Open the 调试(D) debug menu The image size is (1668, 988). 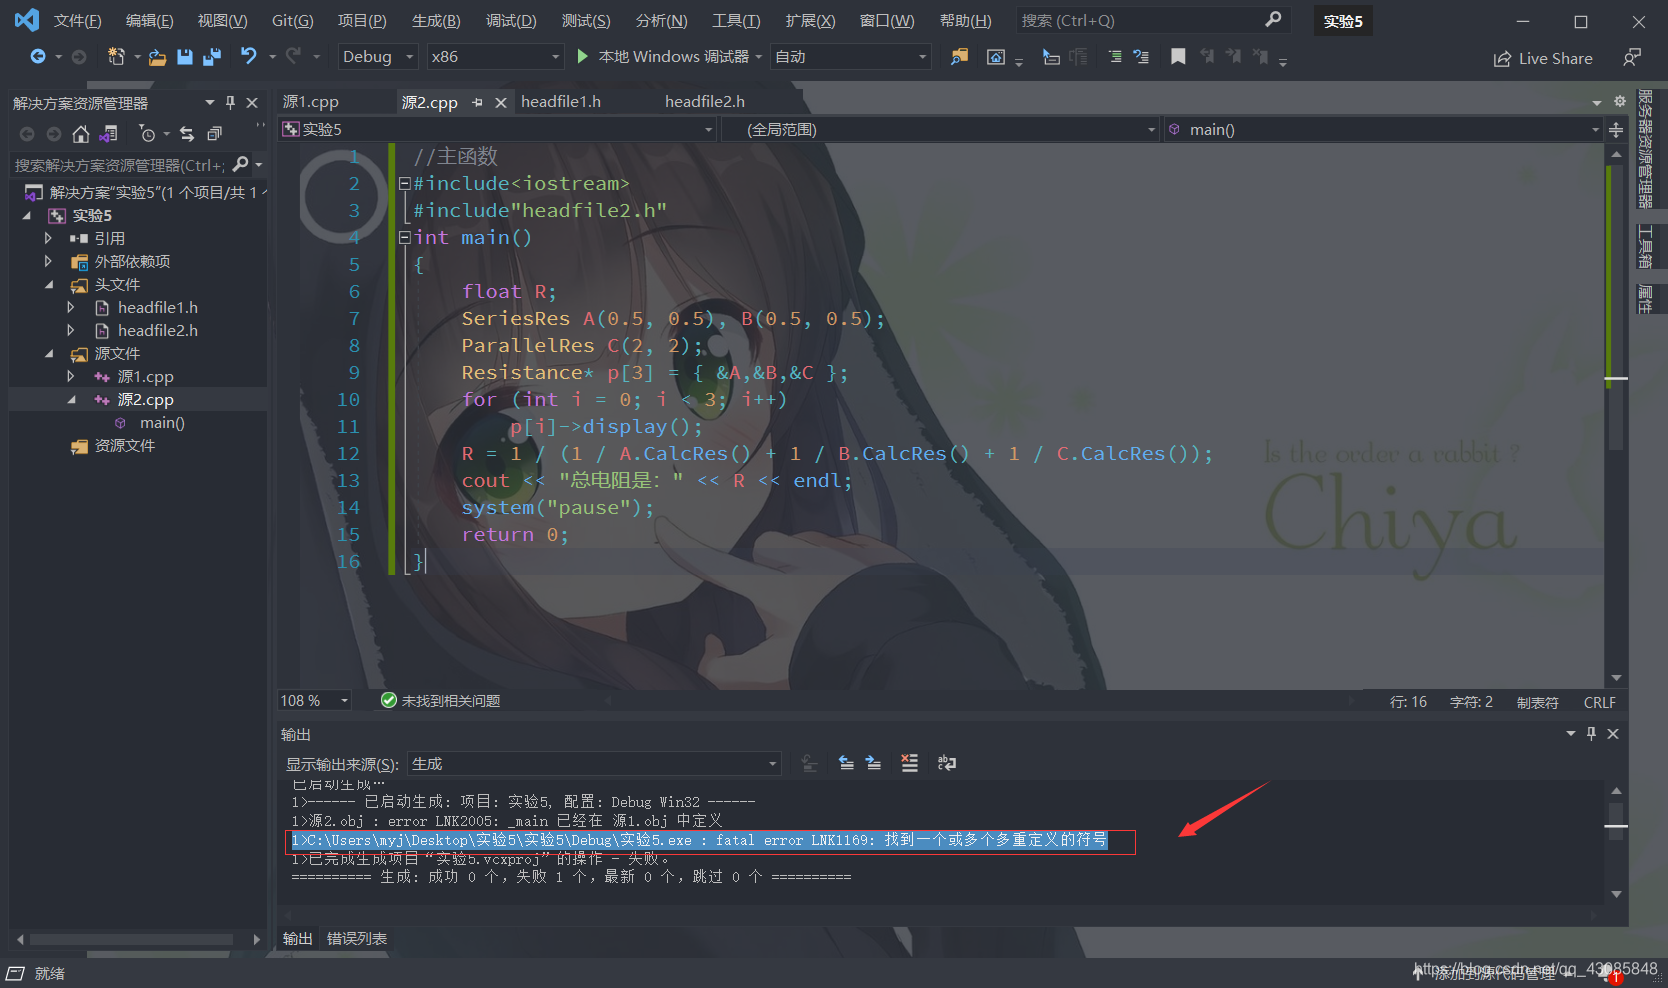tap(511, 21)
